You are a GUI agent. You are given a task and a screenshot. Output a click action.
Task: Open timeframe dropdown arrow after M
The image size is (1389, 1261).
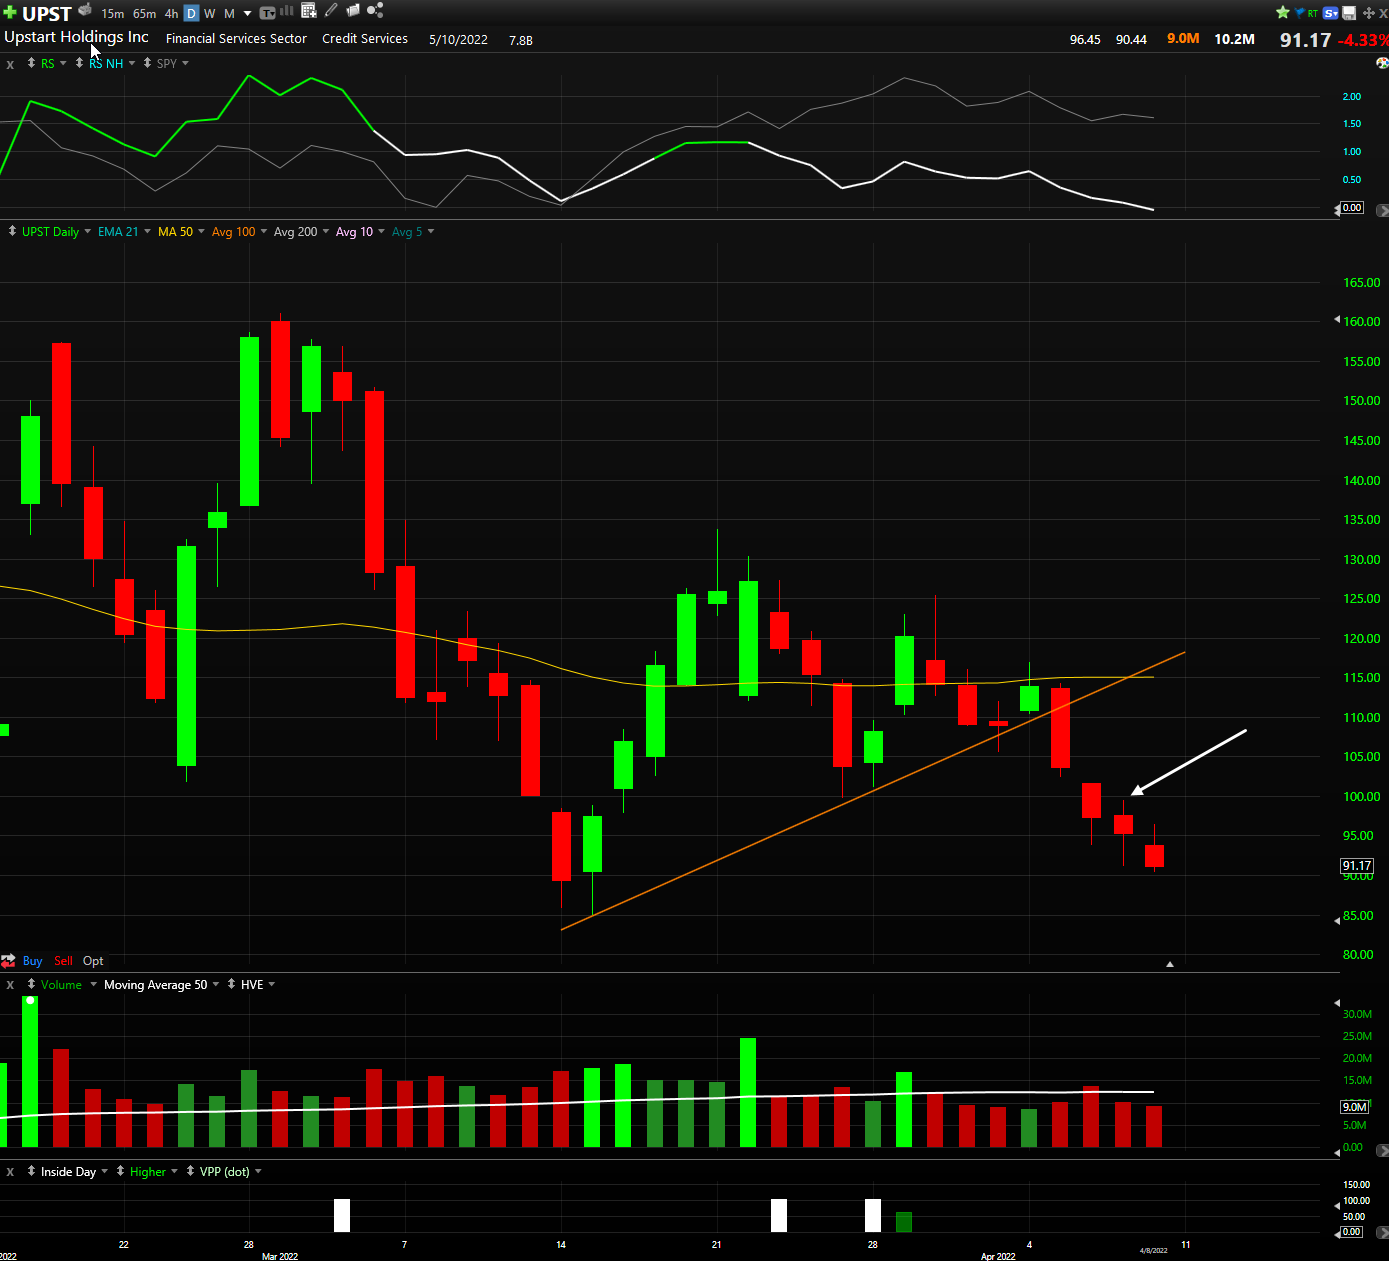click(x=247, y=14)
